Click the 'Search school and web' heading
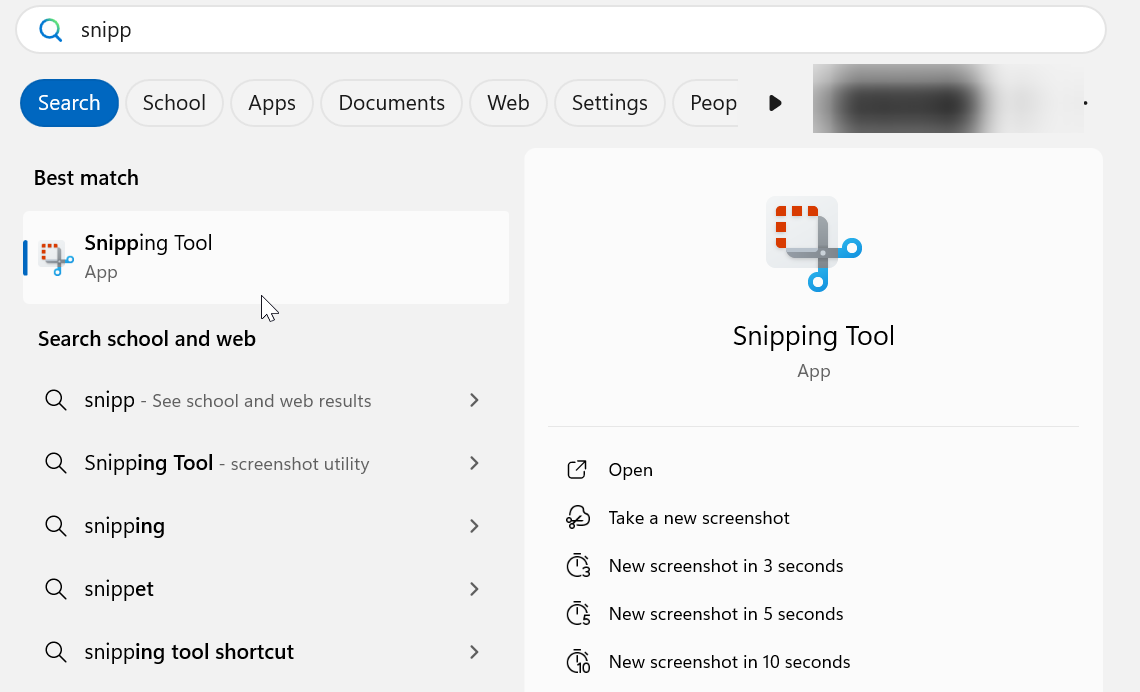 [x=147, y=339]
